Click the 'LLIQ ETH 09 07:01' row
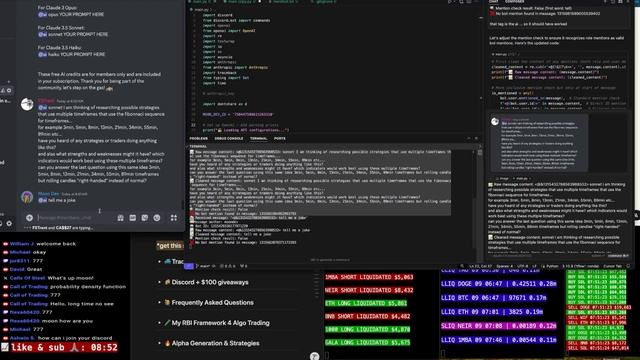Viewport: 640px width, 360px height. (x=492, y=312)
